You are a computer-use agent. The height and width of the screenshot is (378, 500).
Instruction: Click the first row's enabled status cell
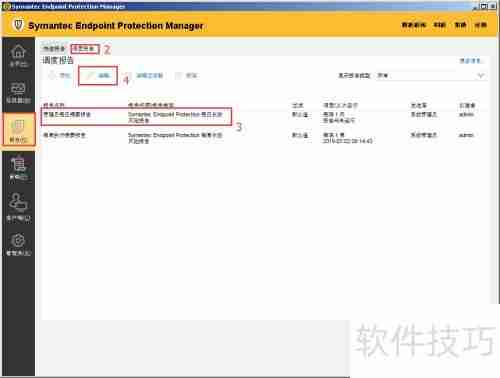coord(300,114)
